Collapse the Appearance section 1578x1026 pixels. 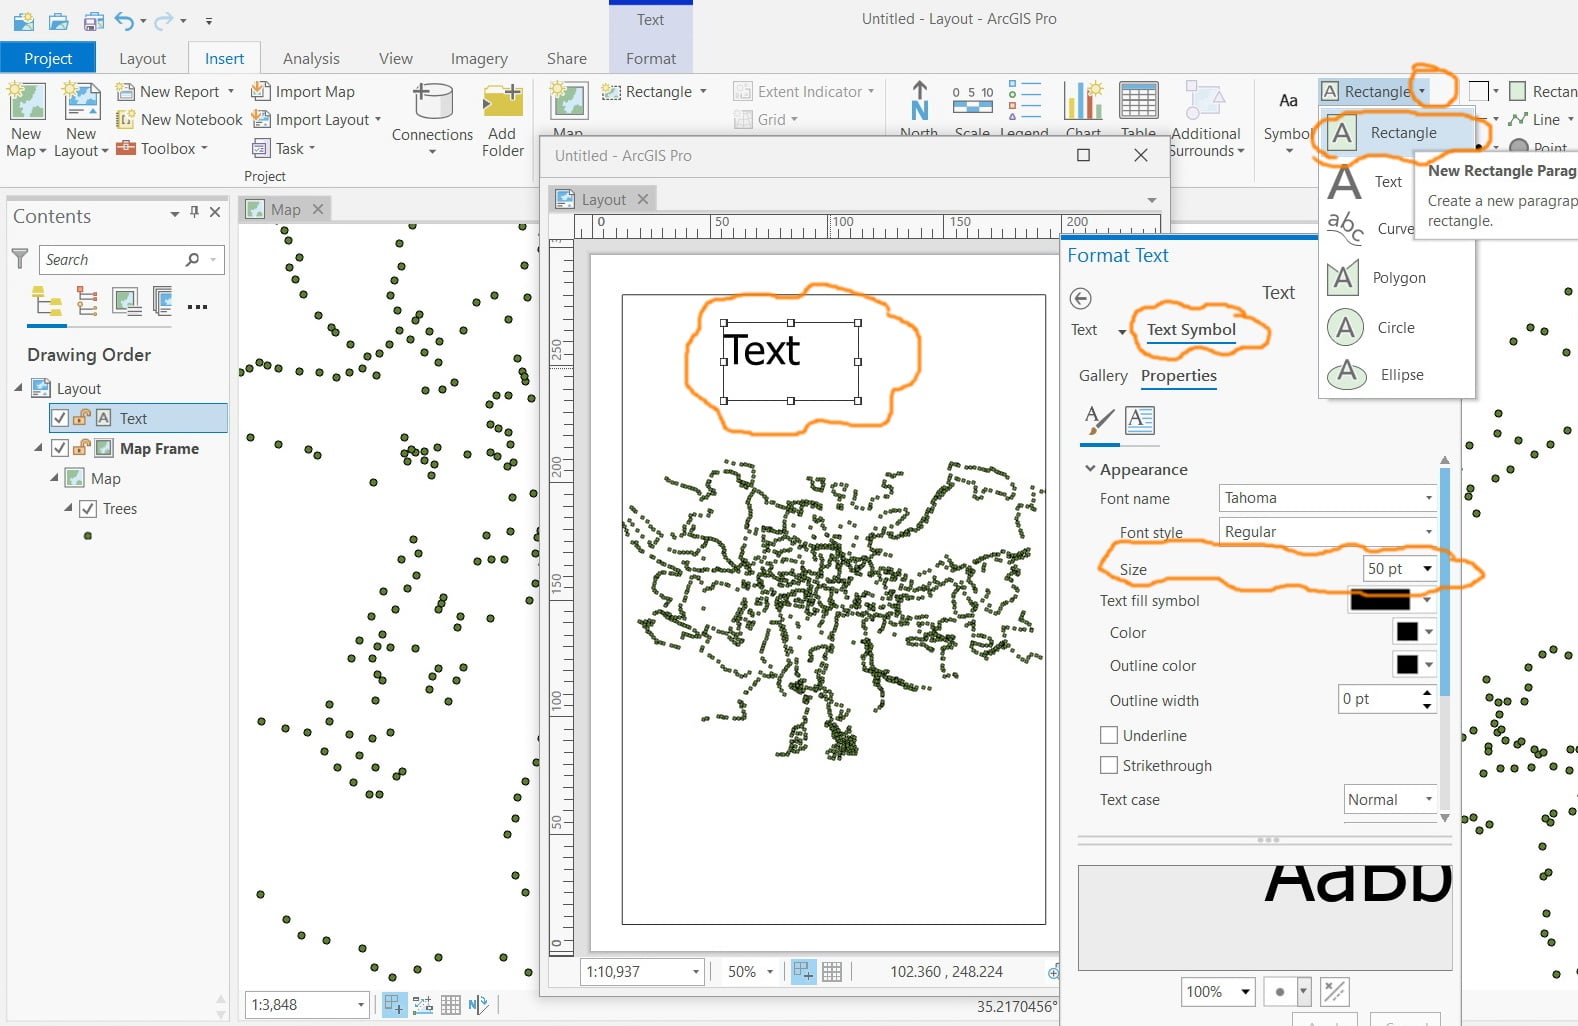click(x=1090, y=469)
